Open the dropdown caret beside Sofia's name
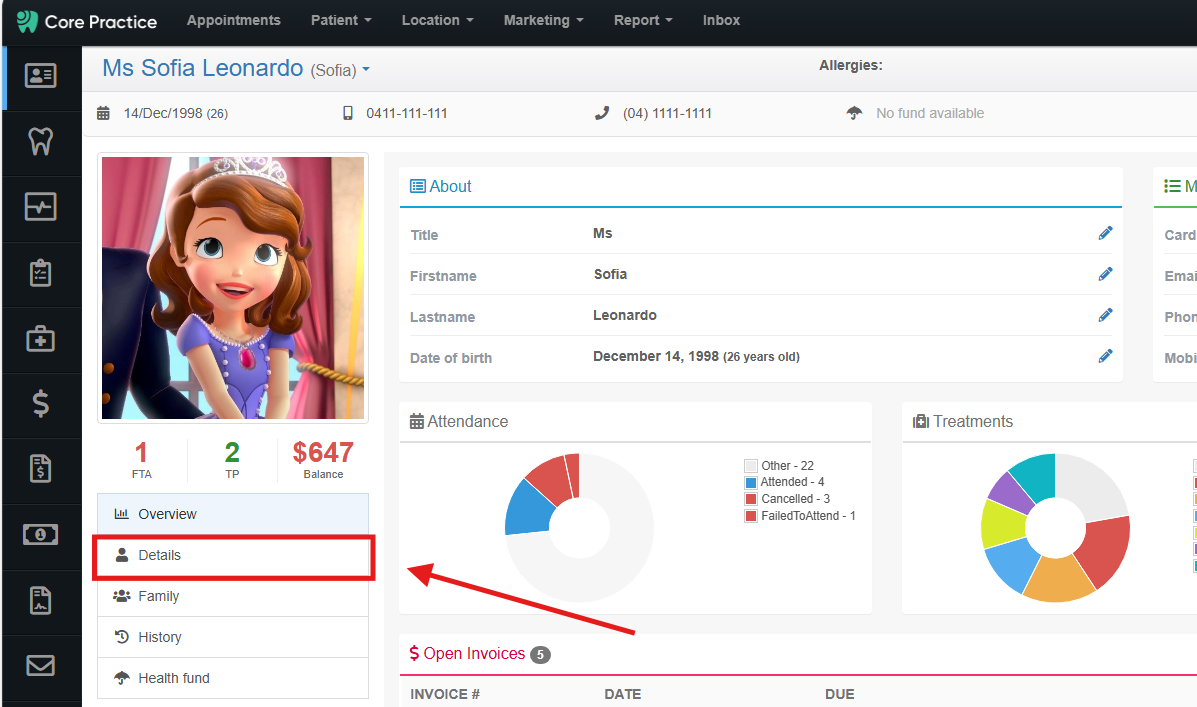 pyautogui.click(x=366, y=69)
